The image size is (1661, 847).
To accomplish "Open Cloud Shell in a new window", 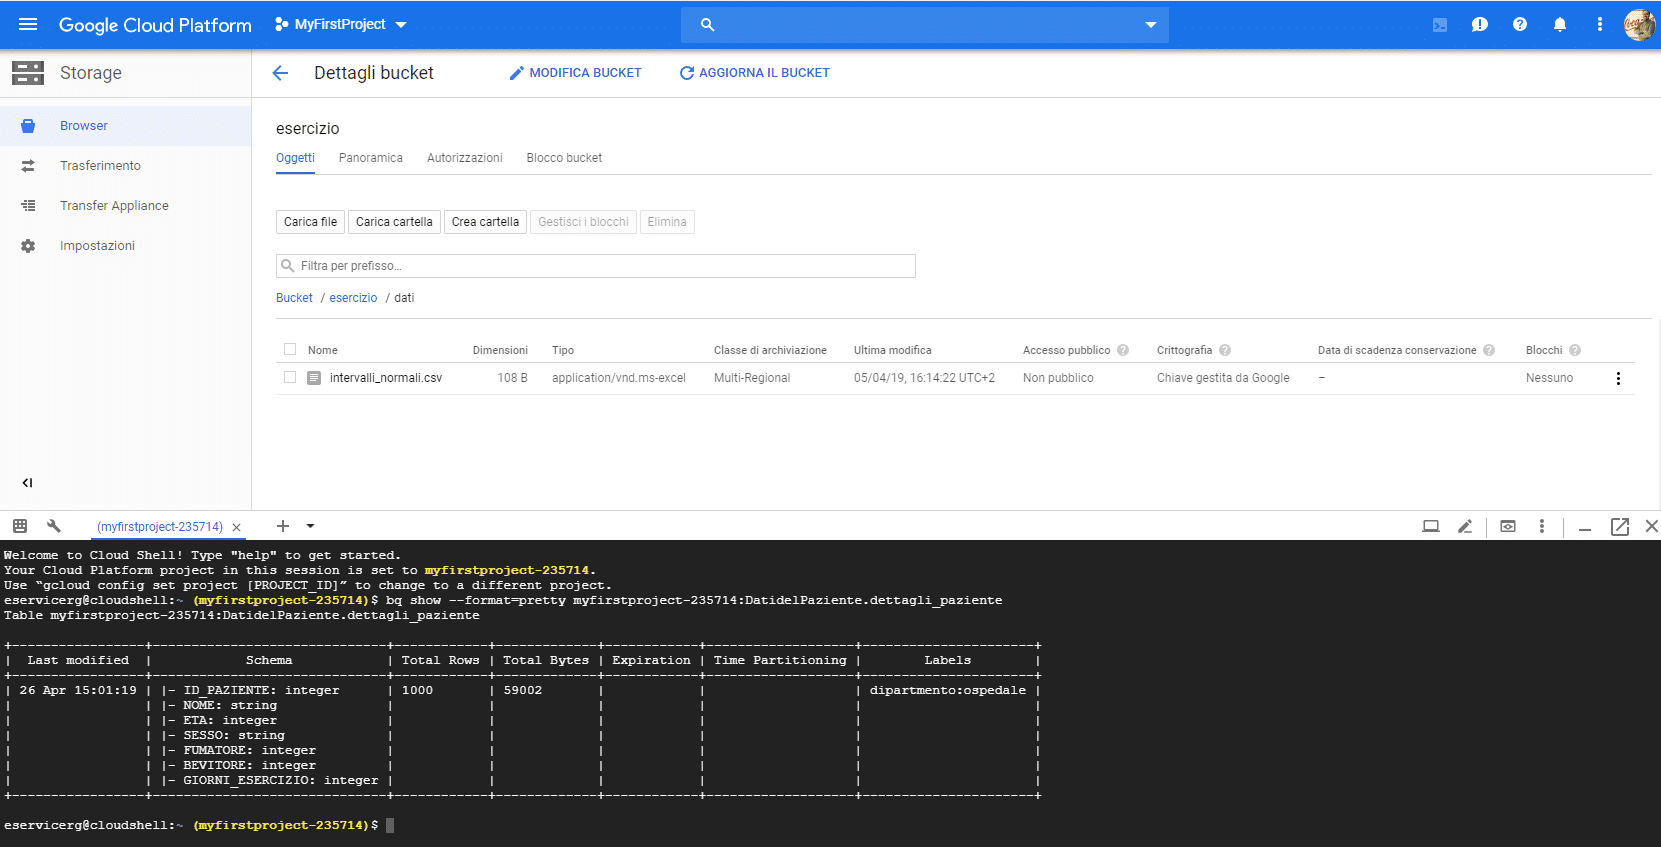I will (x=1620, y=526).
